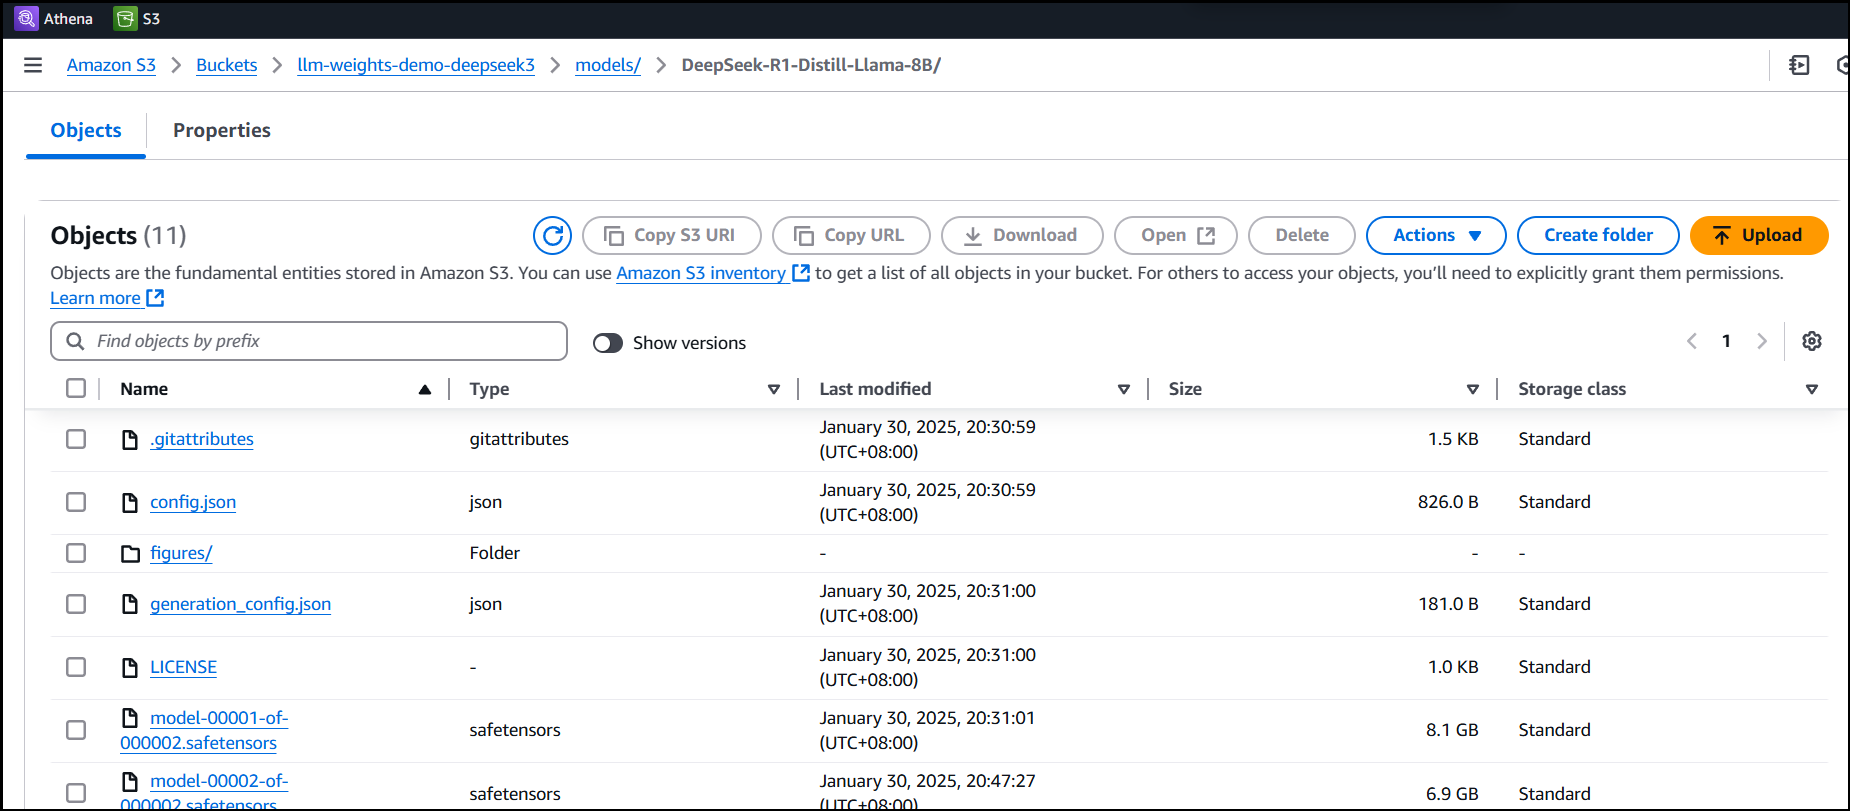Open llm-weights-demo-deepseek3 bucket breadcrumb
The height and width of the screenshot is (811, 1850).
tap(416, 65)
